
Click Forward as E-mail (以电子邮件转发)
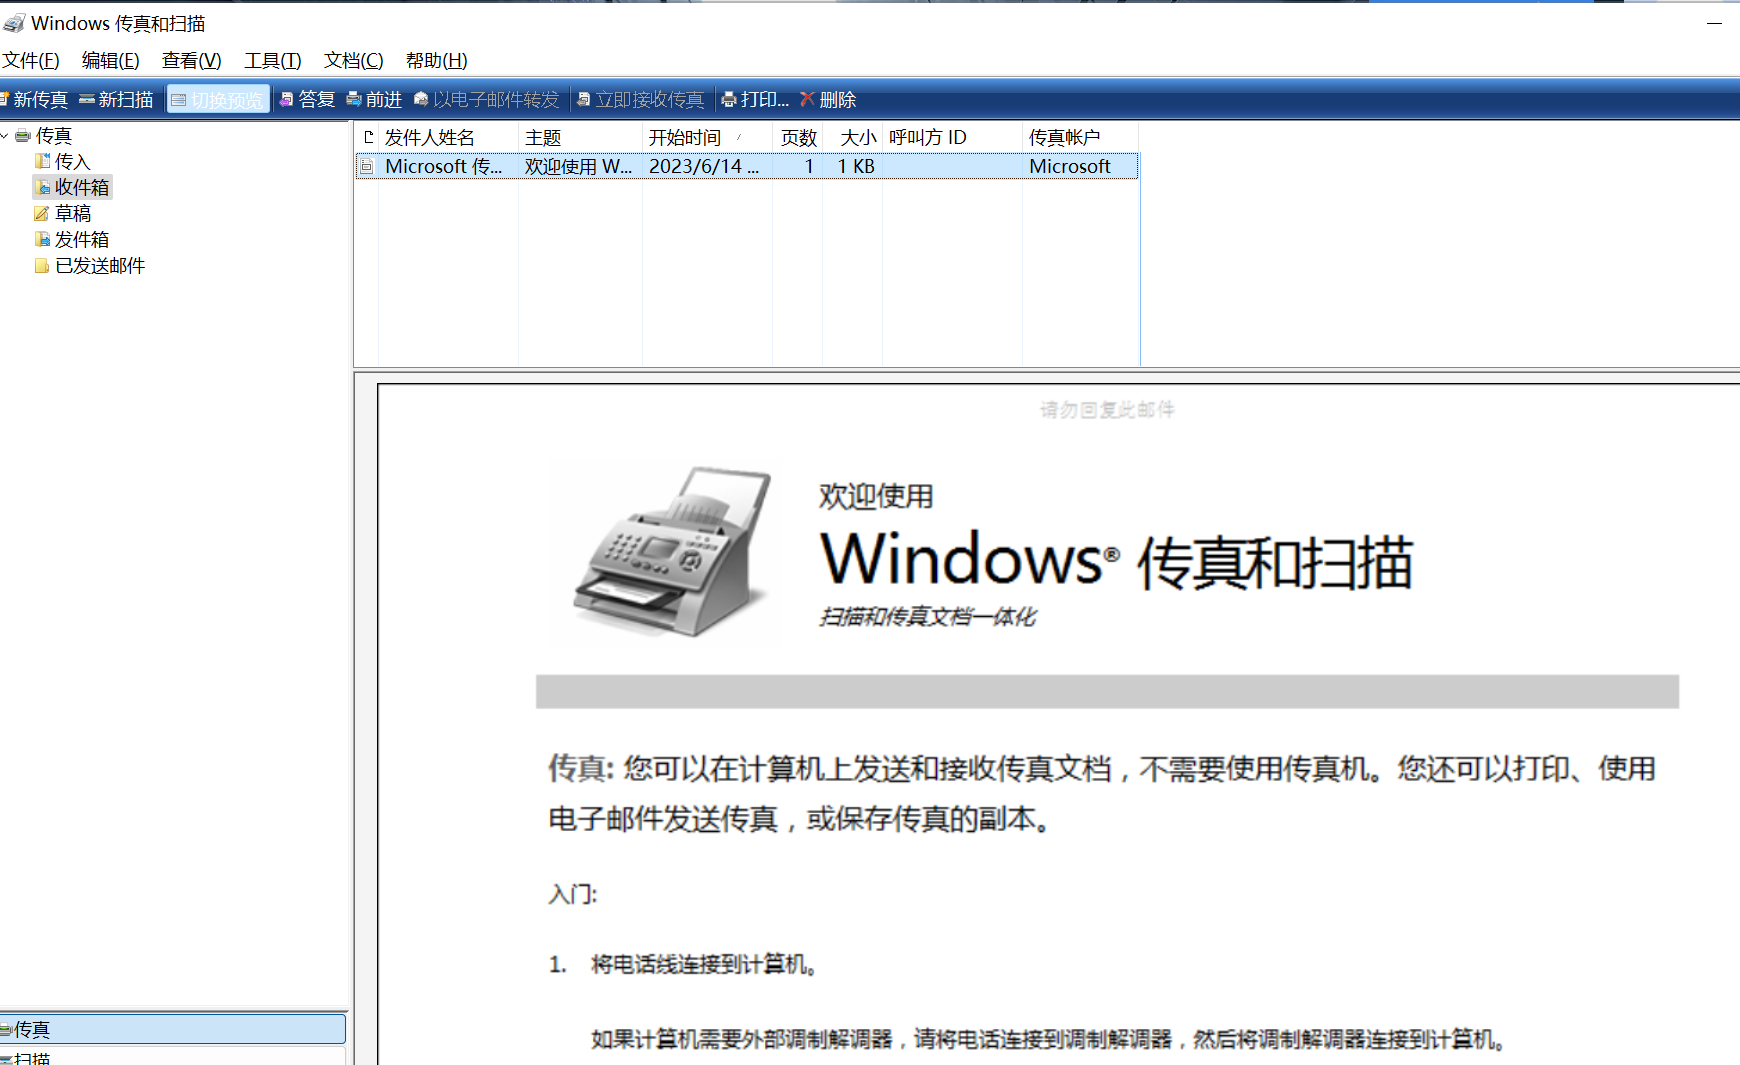[x=486, y=99]
